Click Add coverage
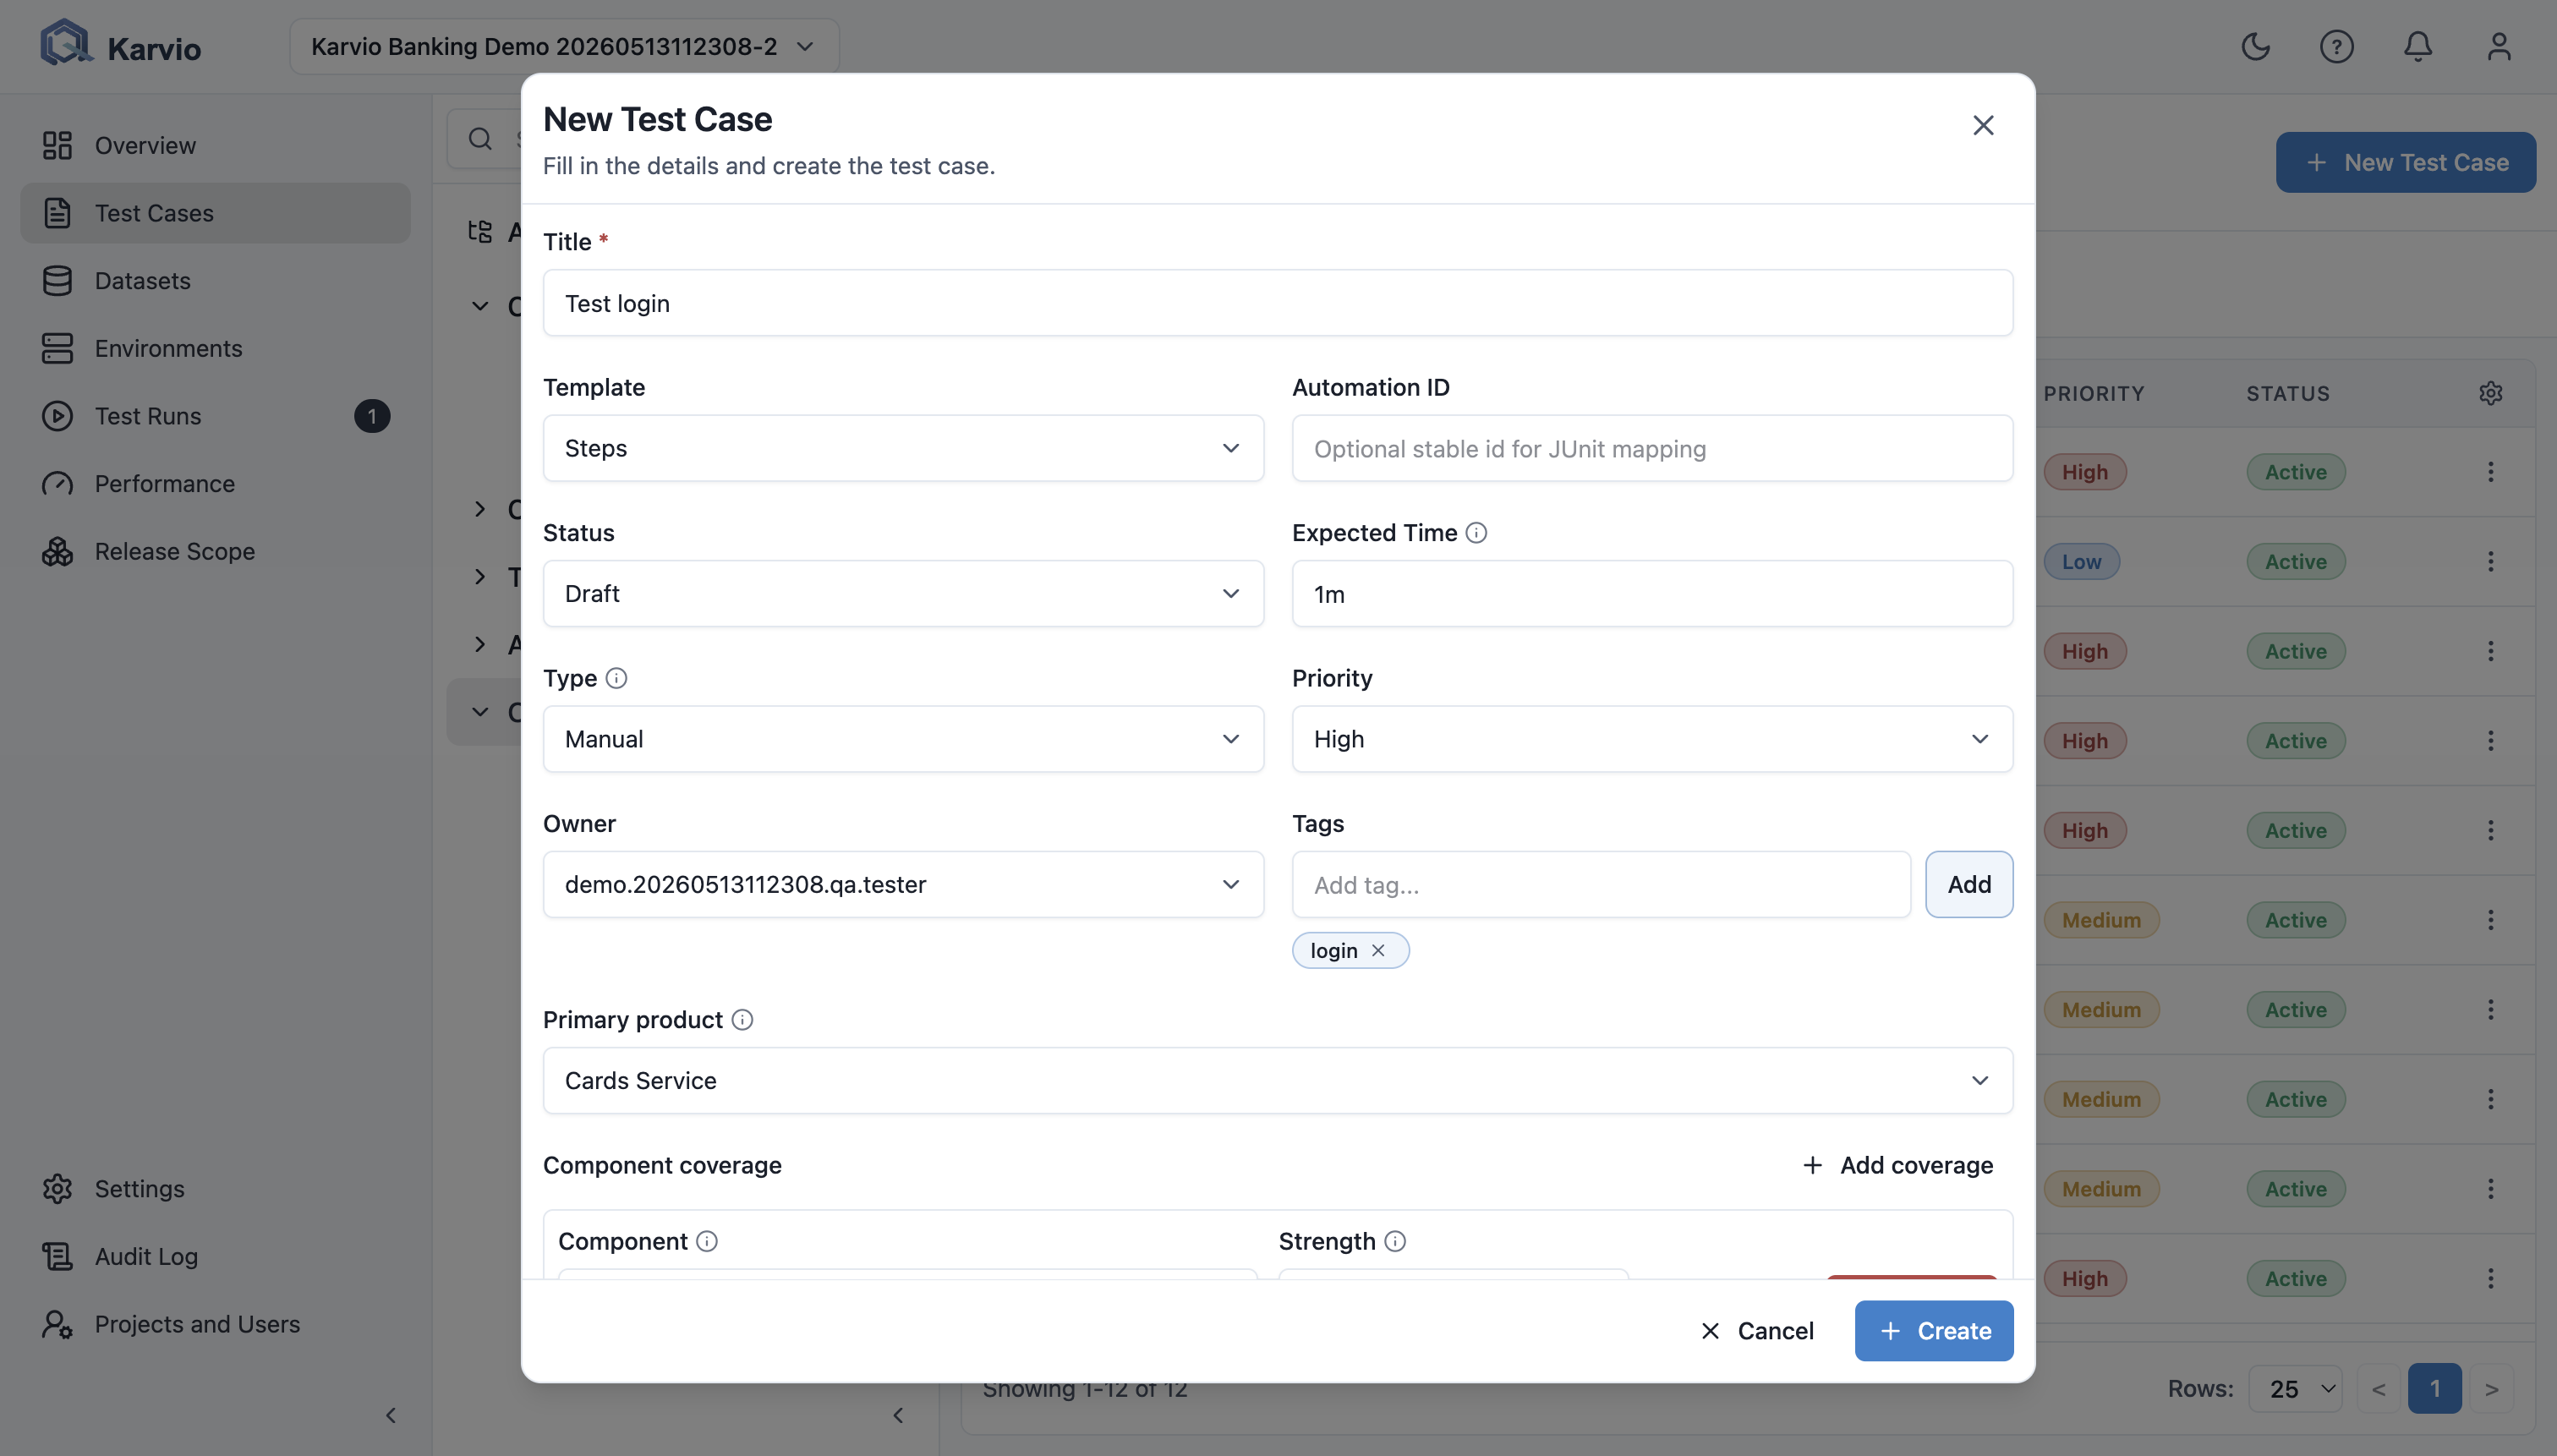This screenshot has width=2557, height=1456. [1897, 1165]
